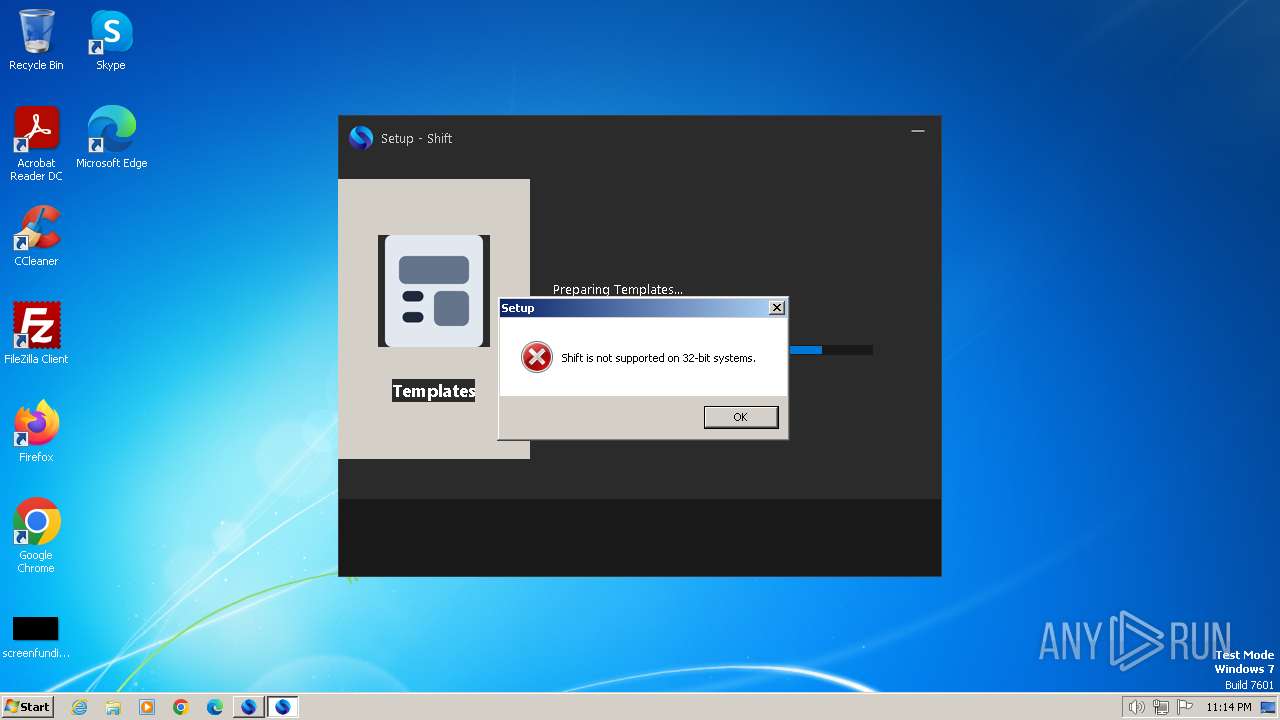The width and height of the screenshot is (1280, 720).
Task: Select the Skype desktop shortcut
Action: [x=111, y=40]
